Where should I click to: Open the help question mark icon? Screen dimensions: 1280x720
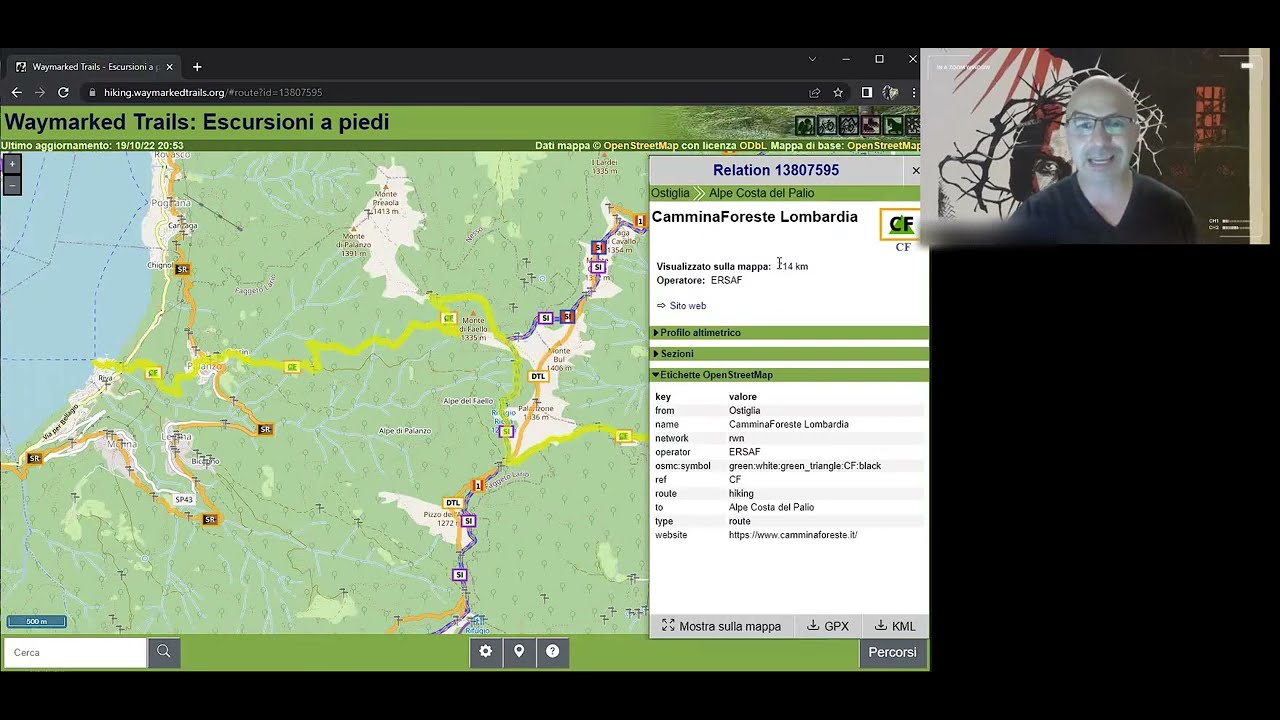coord(552,651)
